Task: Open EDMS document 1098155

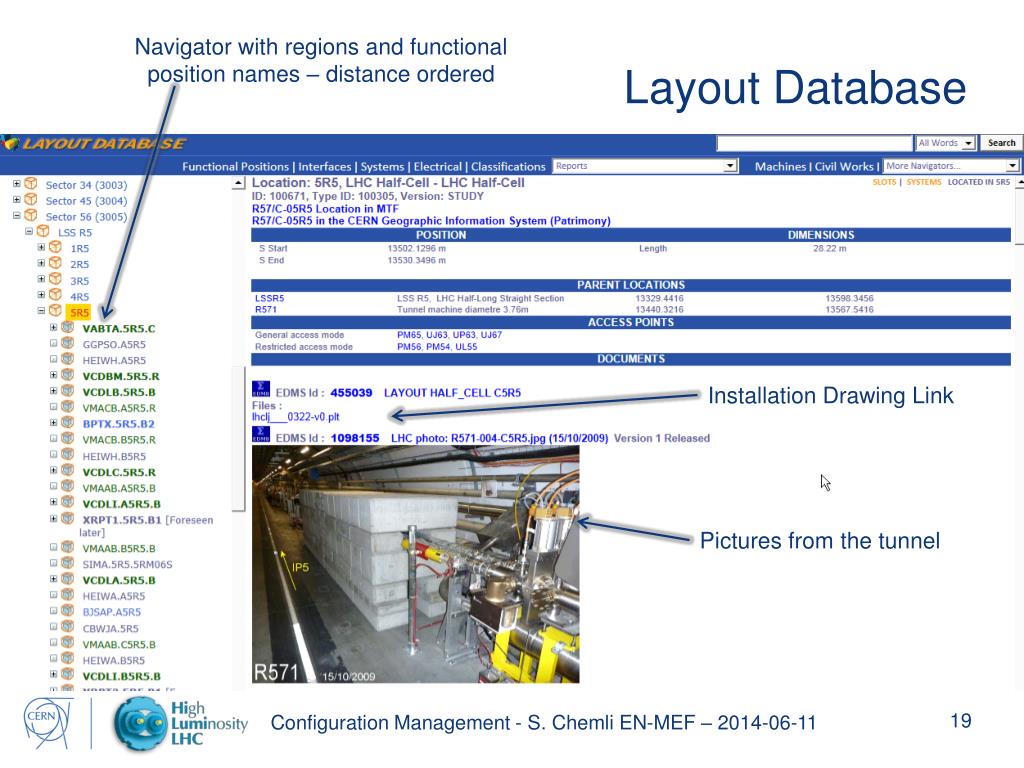Action: click(x=355, y=438)
